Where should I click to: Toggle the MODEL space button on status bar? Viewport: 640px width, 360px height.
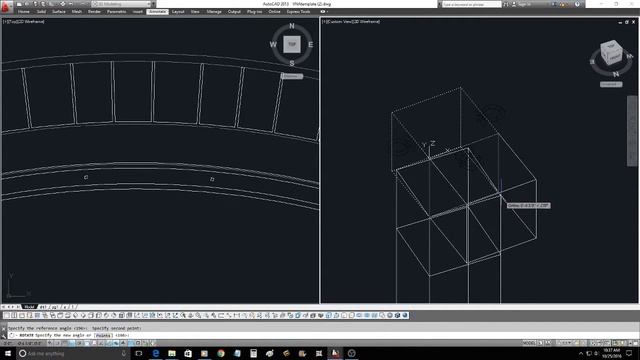(529, 343)
